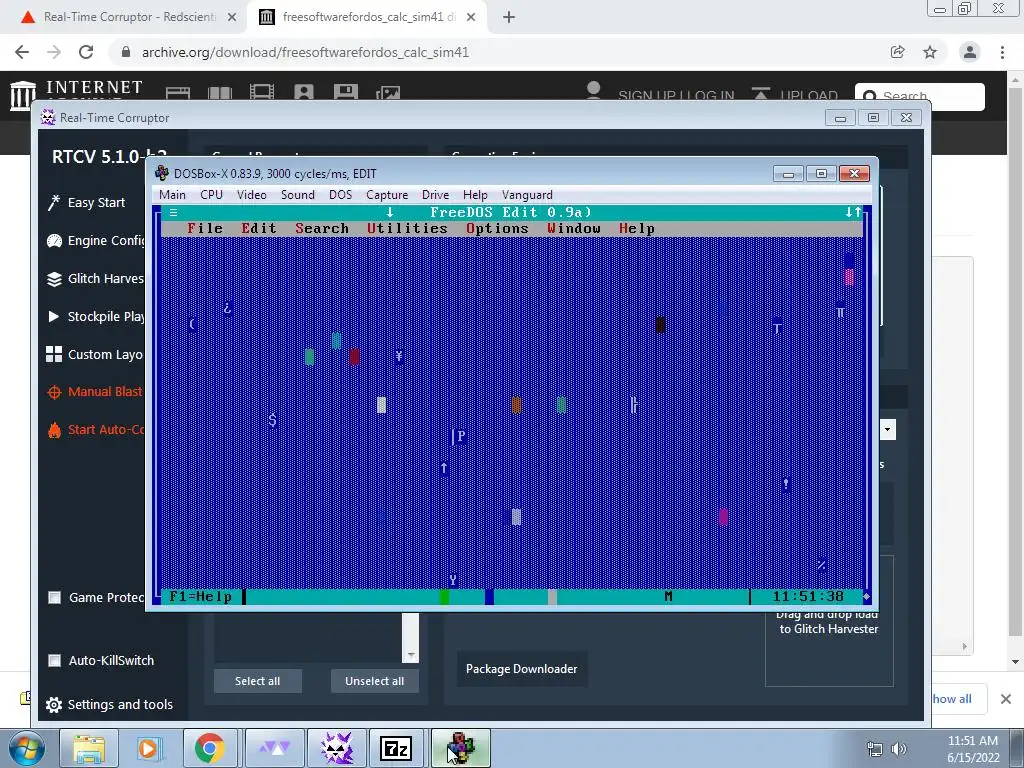Open the Capture menu in DOSBox-X
The image size is (1024, 768).
coord(387,195)
